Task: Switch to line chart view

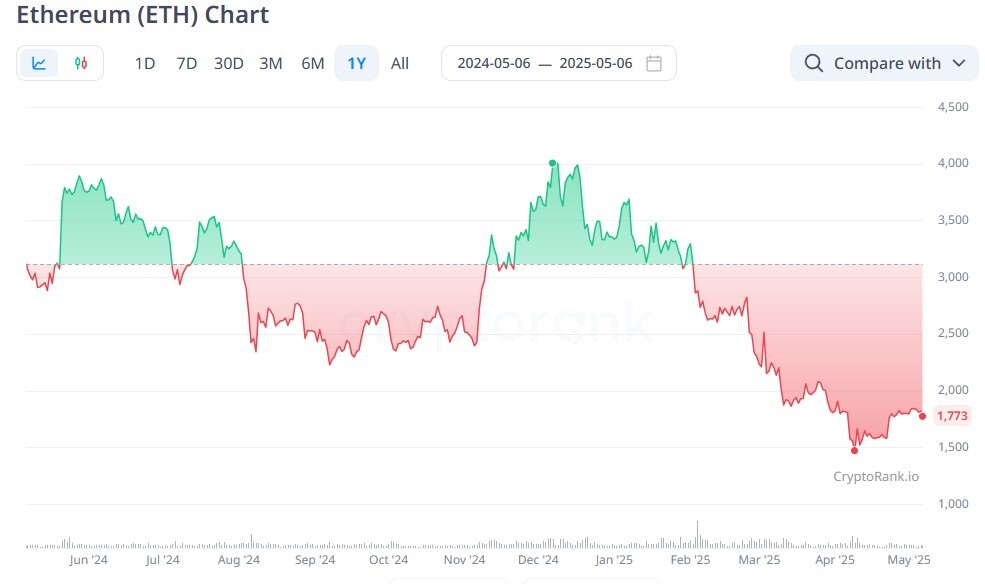Action: 39,63
